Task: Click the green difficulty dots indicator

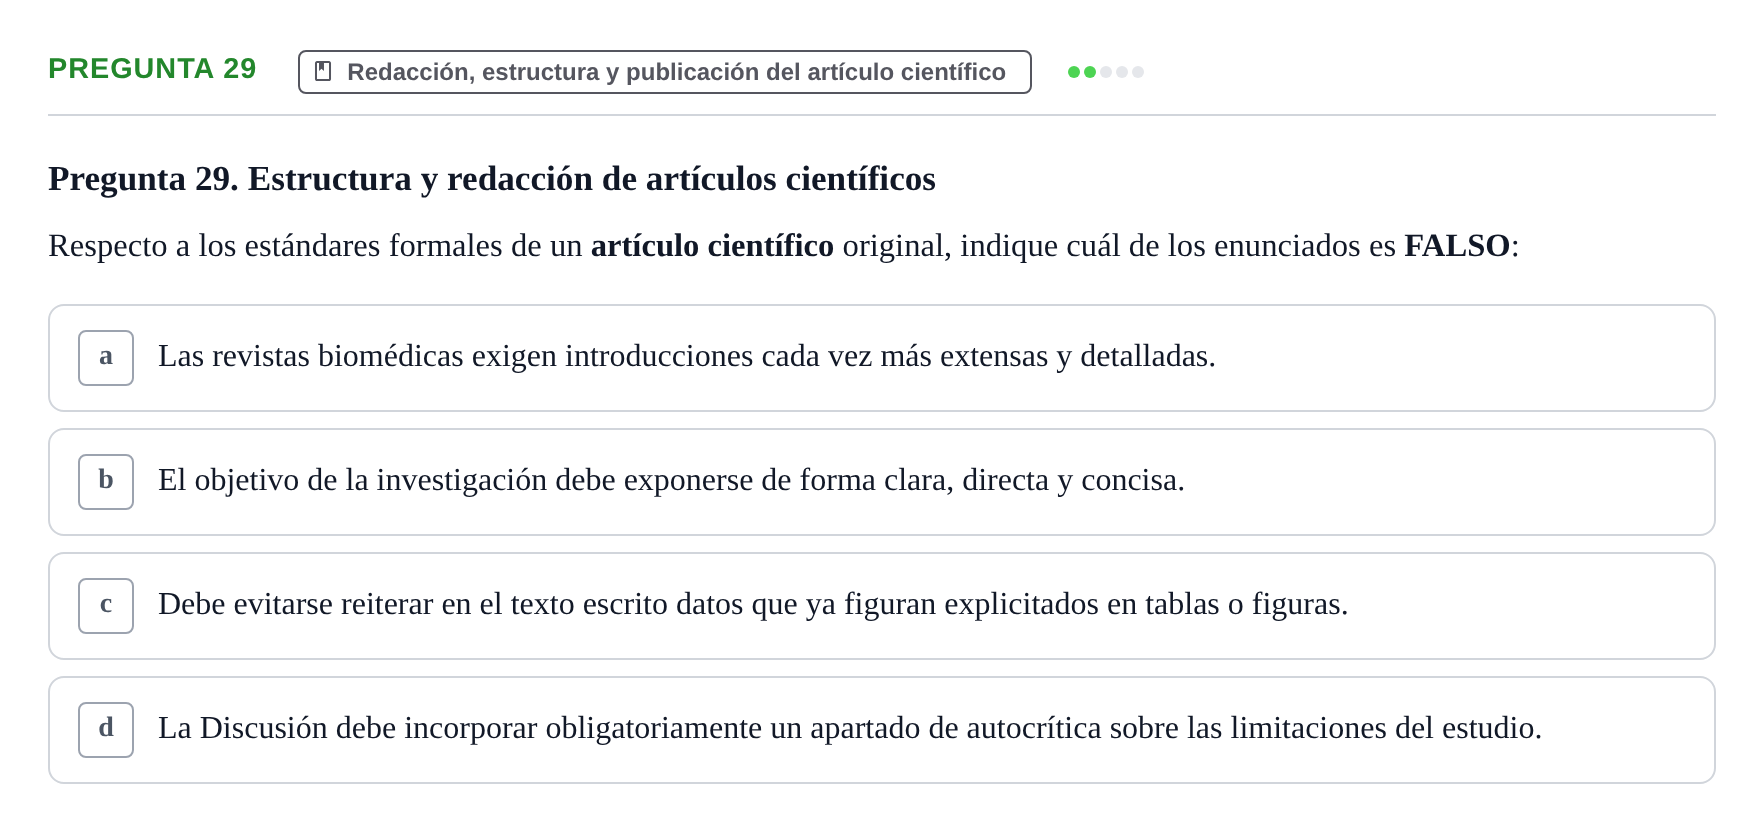Action: coord(1106,72)
